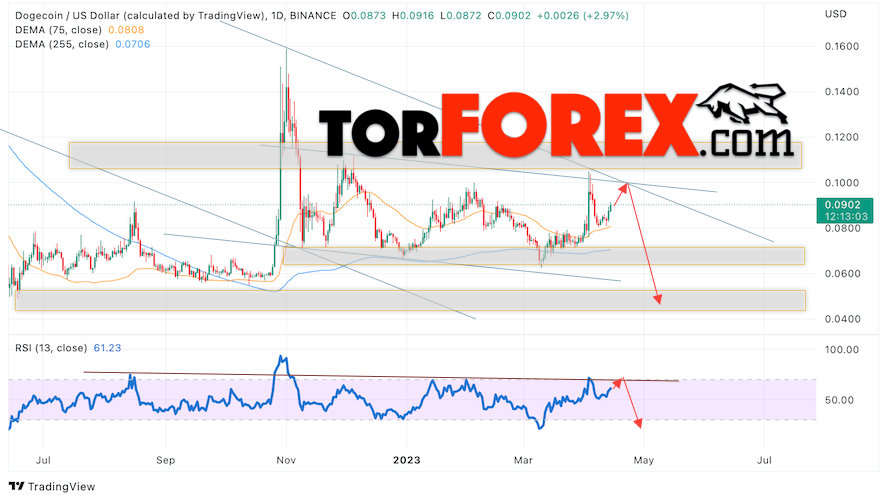887x501 pixels.
Task: Click the TradingView logo at bottom left
Action: [52, 486]
